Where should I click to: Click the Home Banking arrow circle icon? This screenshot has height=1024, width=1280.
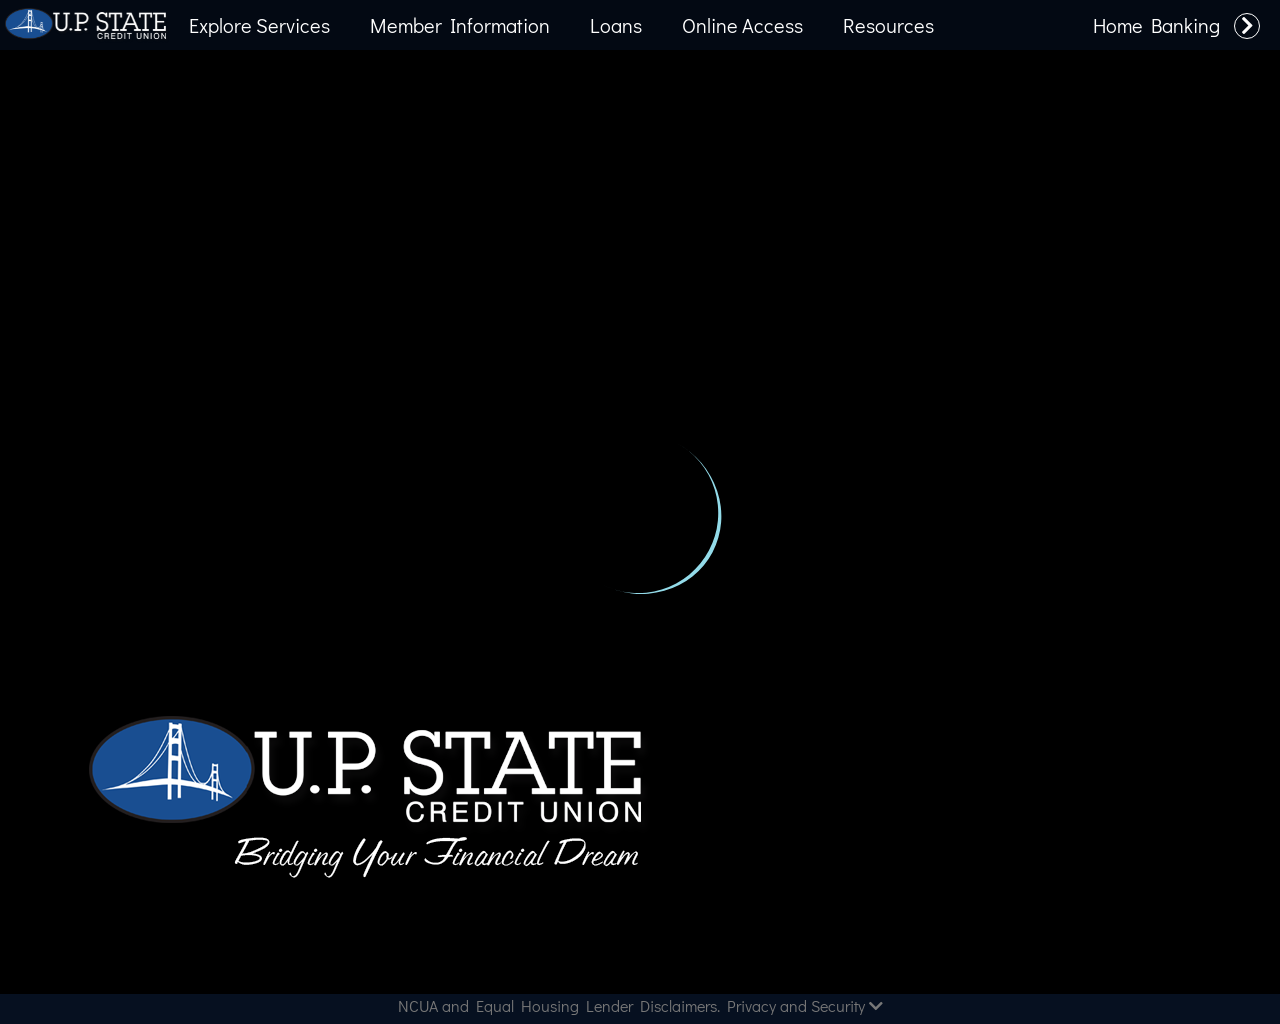click(1247, 26)
